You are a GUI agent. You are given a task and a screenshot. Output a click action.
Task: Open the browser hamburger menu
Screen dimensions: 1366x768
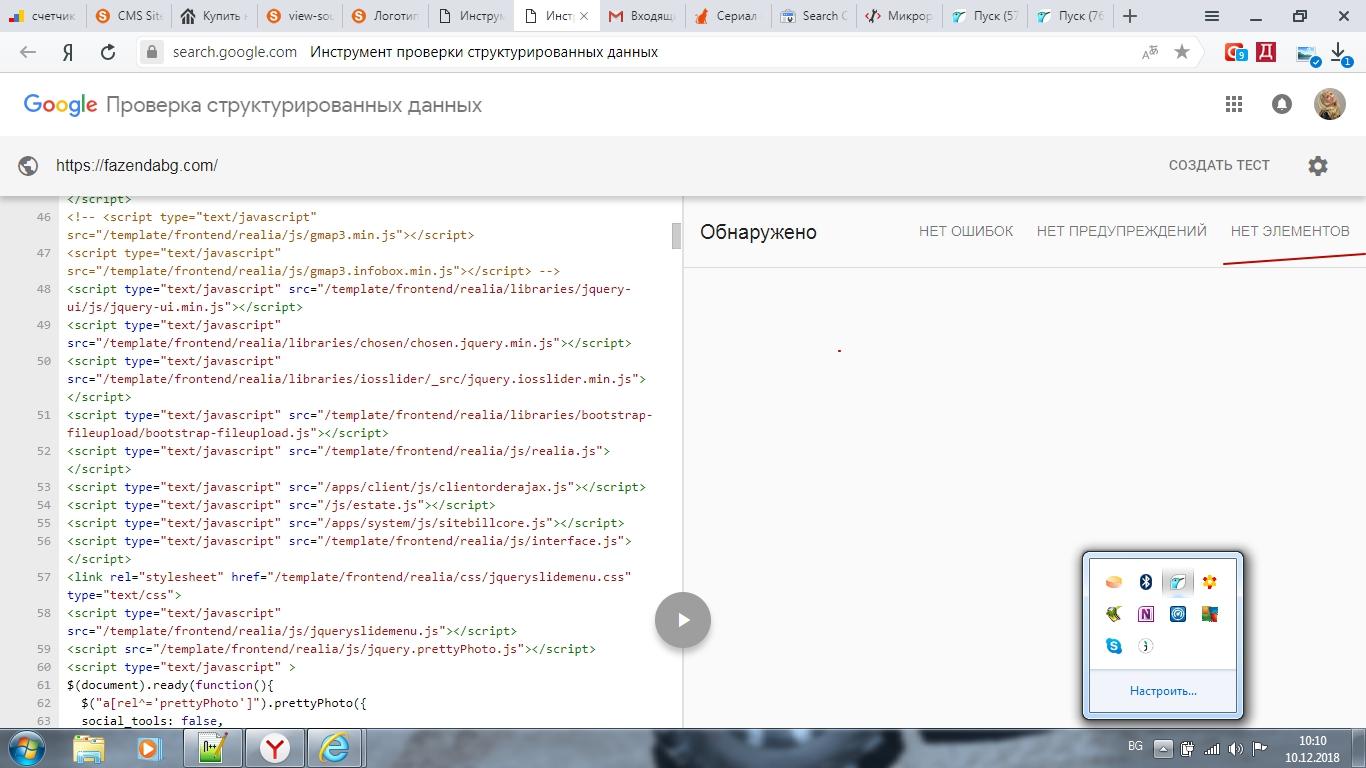click(x=1212, y=16)
